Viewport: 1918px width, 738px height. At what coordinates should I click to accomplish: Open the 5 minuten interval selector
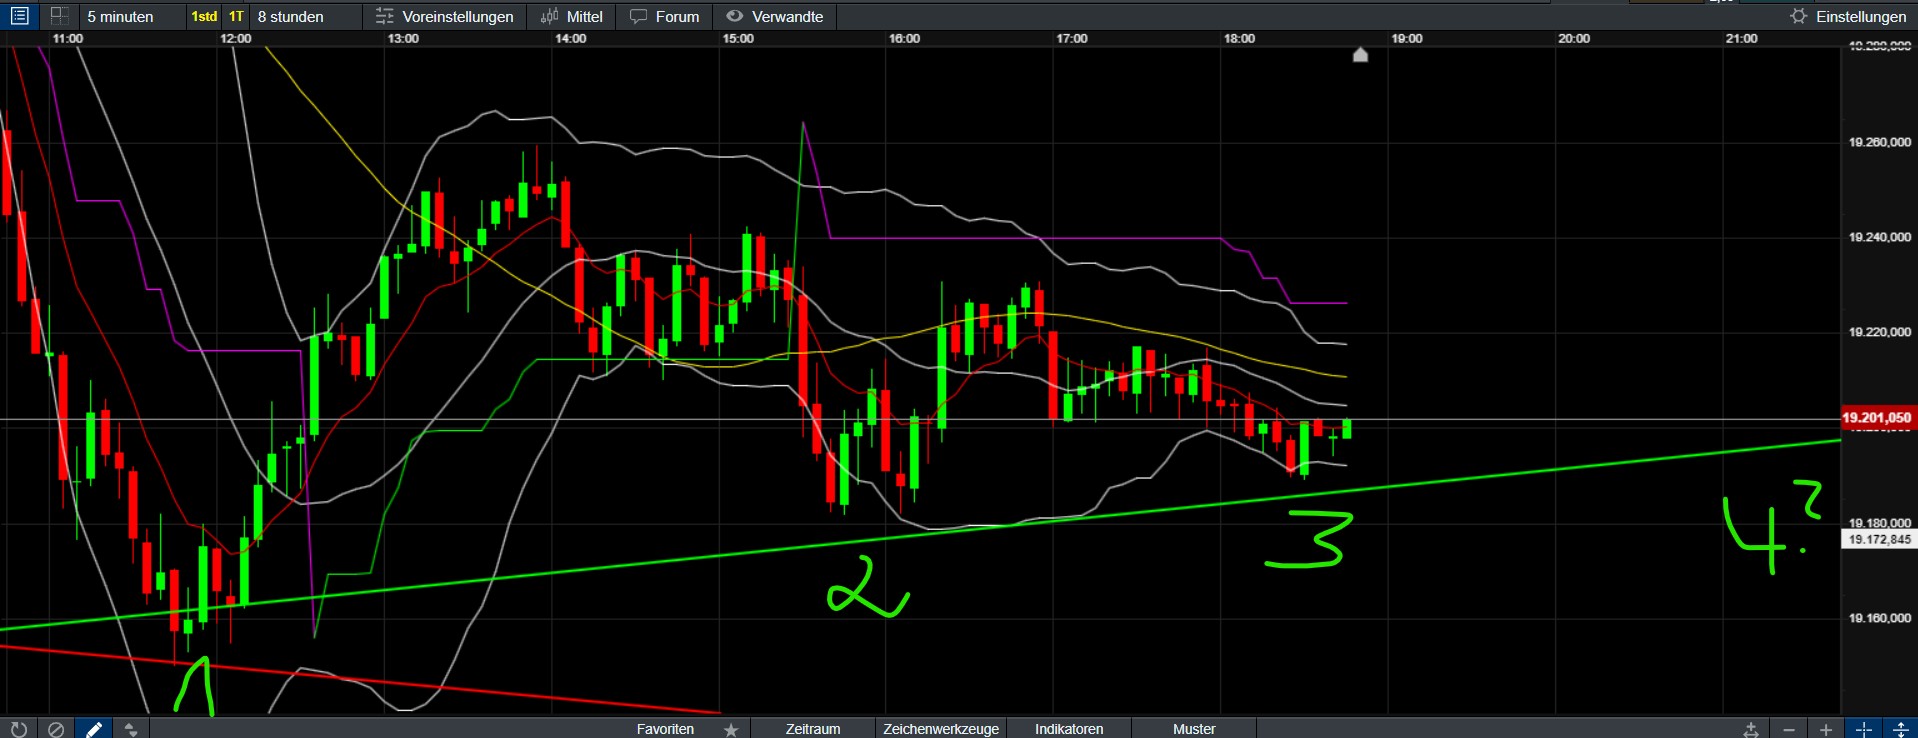coord(121,16)
